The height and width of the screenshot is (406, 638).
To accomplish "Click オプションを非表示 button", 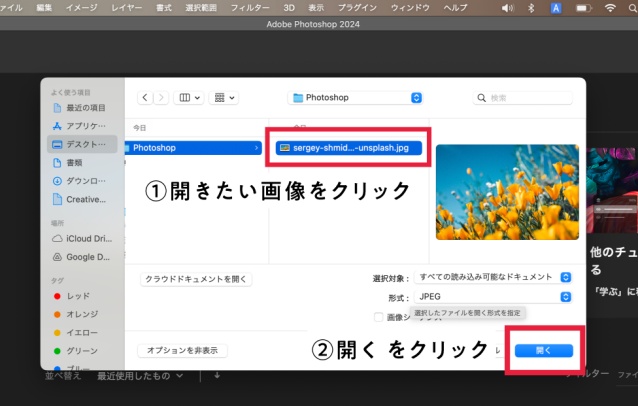I will 182,350.
